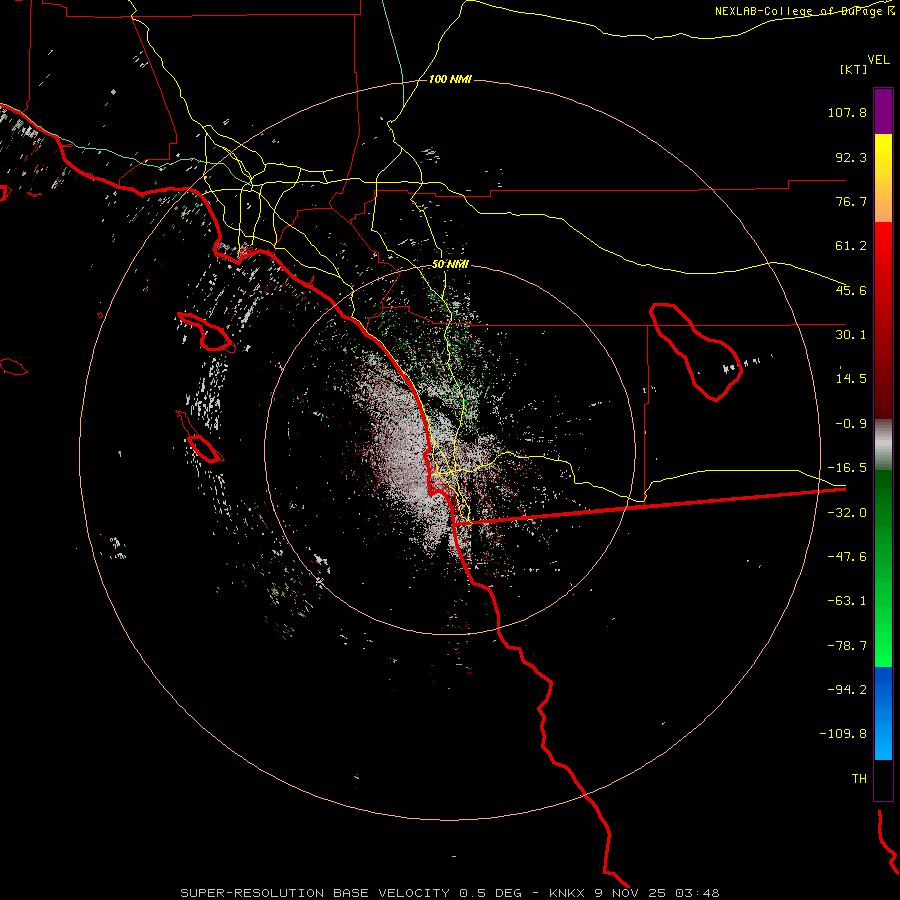Click the -47.6 velocity scale value
Image resolution: width=900 pixels, height=900 pixels.
click(x=847, y=557)
